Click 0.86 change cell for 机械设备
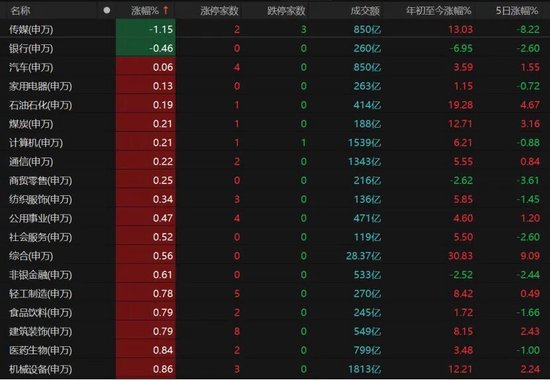 click(x=146, y=369)
